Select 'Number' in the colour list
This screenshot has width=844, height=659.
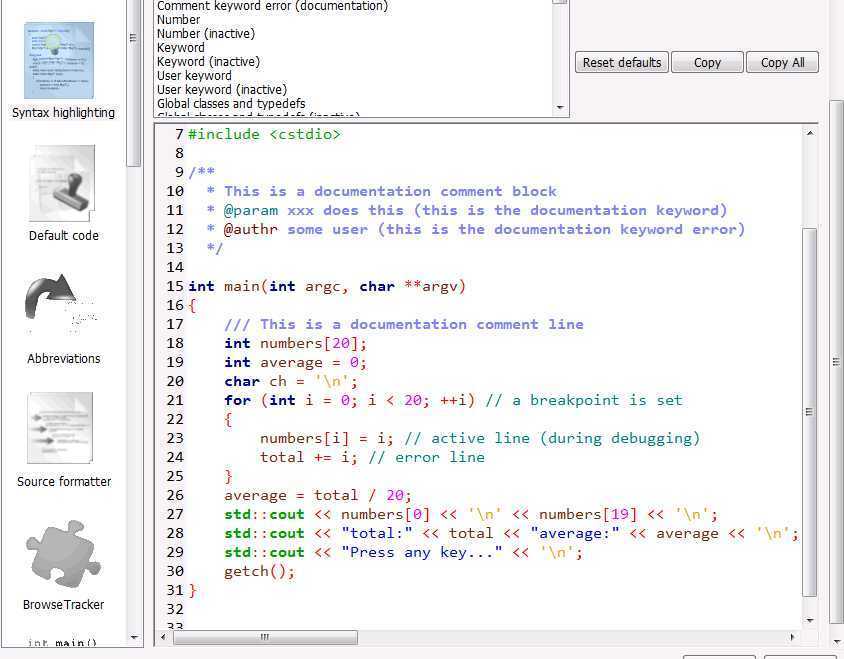(x=179, y=19)
